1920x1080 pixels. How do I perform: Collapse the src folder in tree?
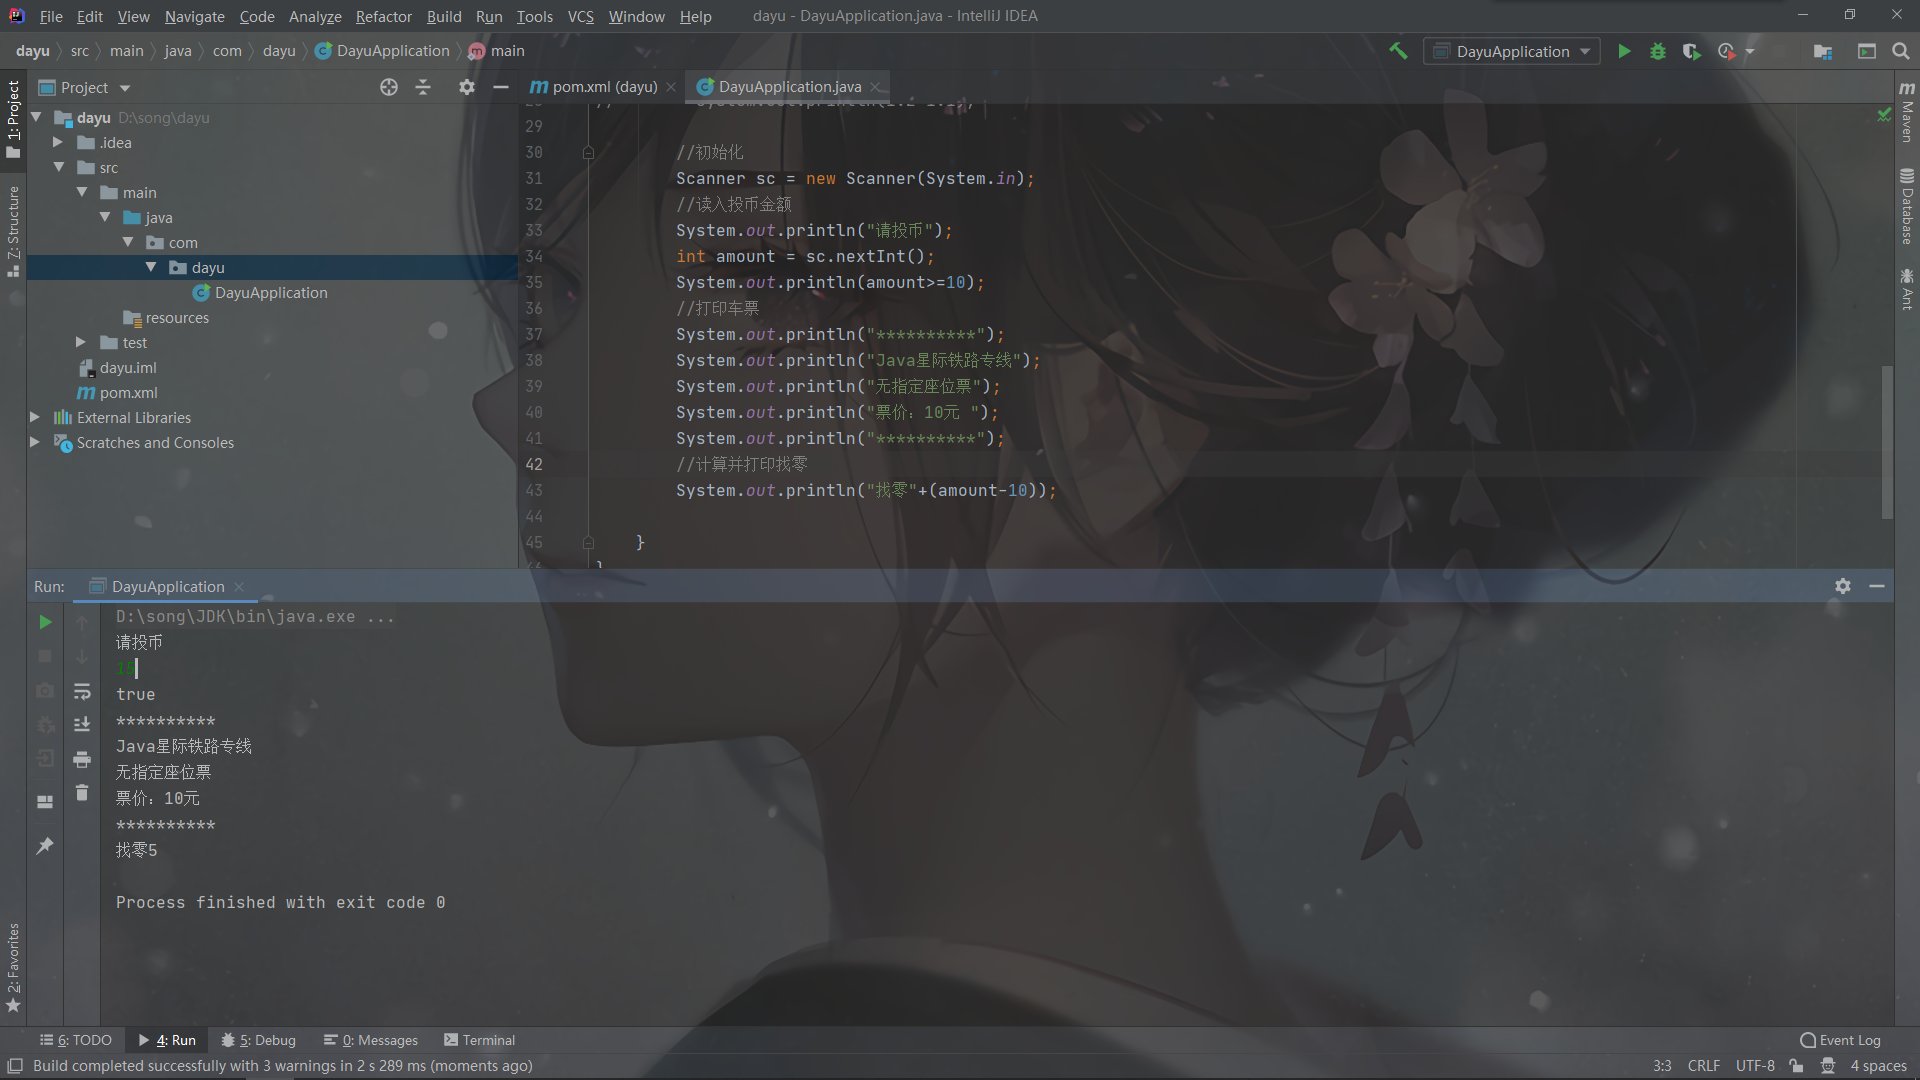(x=59, y=167)
